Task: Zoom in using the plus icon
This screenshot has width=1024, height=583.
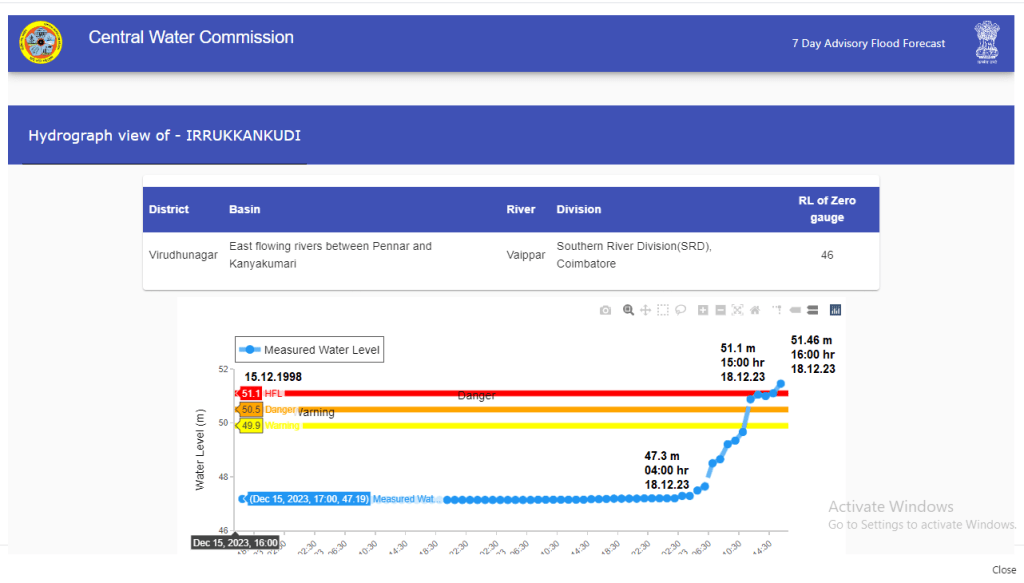Action: (703, 310)
